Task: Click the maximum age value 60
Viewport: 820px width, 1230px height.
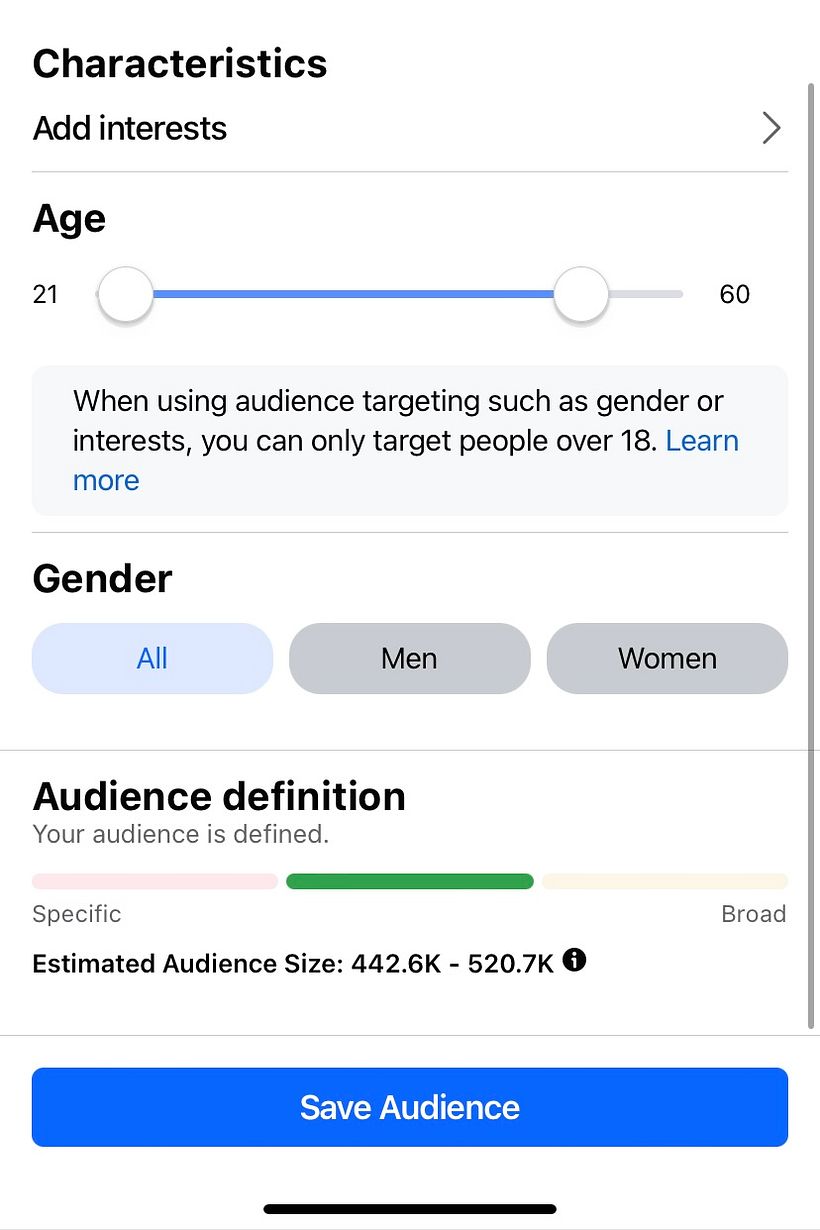Action: click(x=735, y=294)
